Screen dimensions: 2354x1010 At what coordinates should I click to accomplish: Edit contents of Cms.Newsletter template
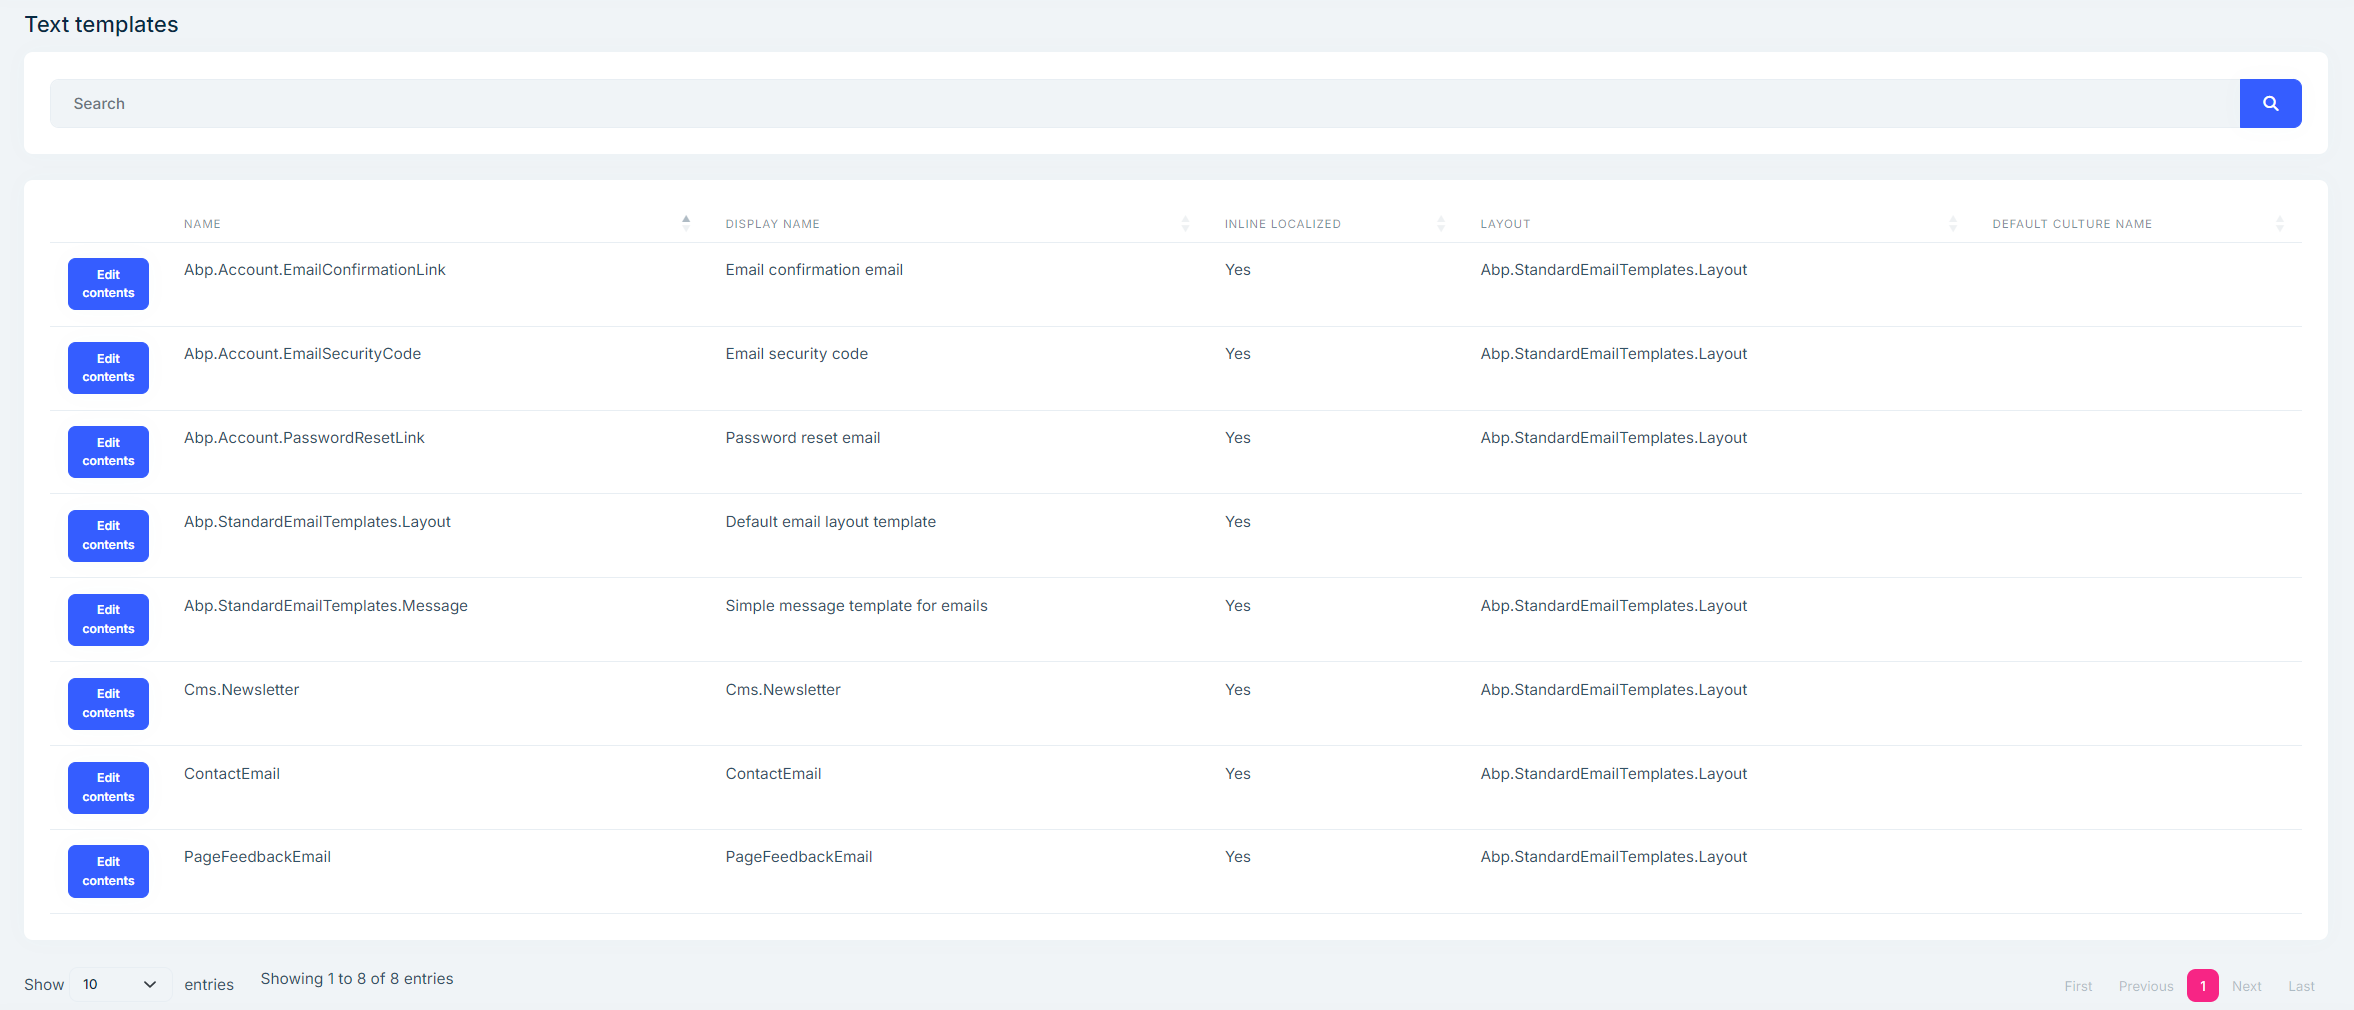click(x=108, y=704)
